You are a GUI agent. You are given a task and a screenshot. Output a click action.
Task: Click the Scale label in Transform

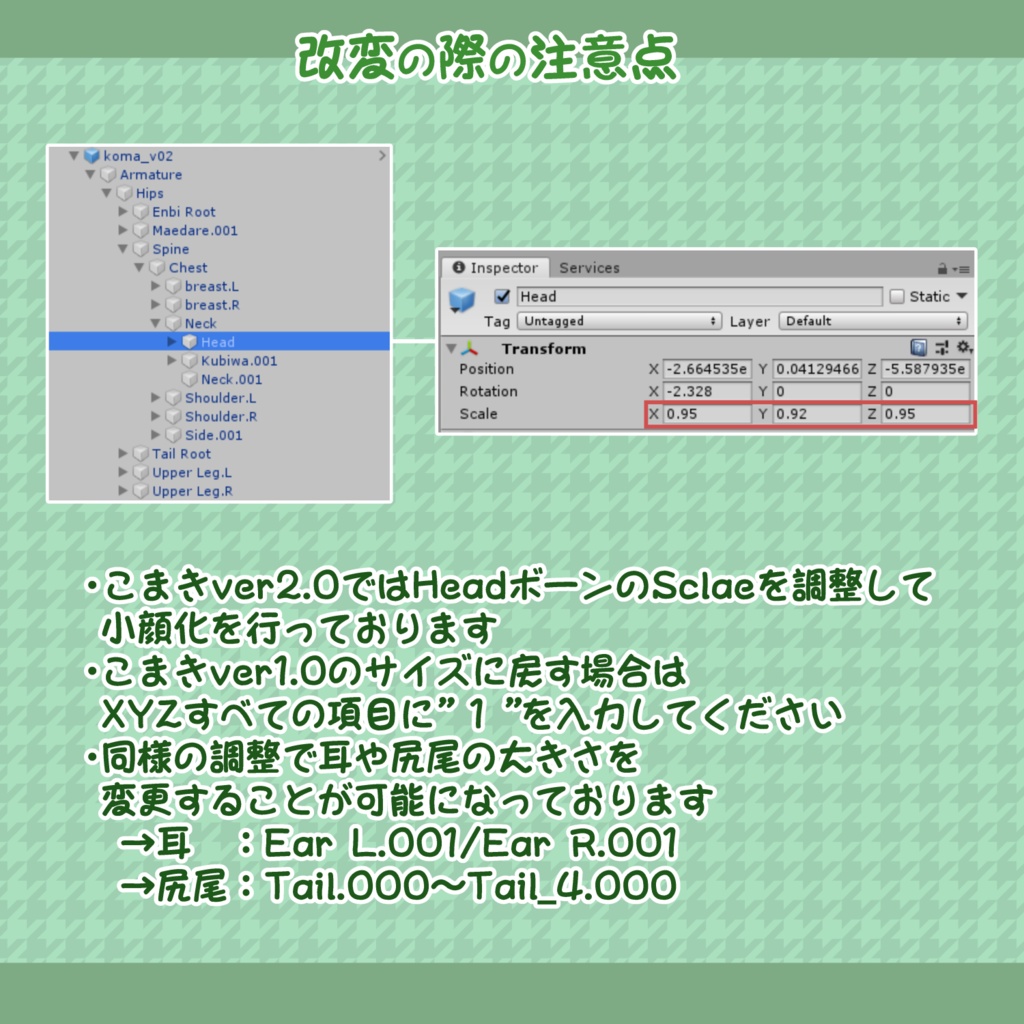[478, 413]
